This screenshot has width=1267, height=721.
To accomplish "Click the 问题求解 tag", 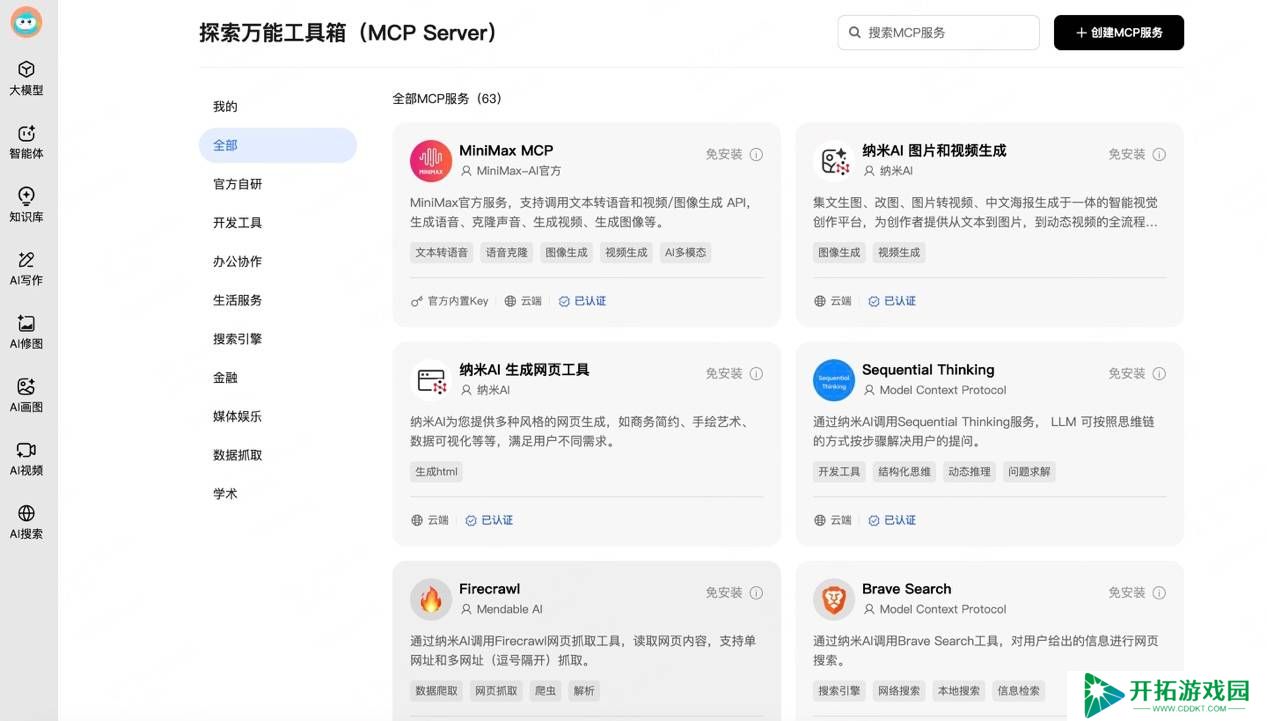I will (1029, 472).
